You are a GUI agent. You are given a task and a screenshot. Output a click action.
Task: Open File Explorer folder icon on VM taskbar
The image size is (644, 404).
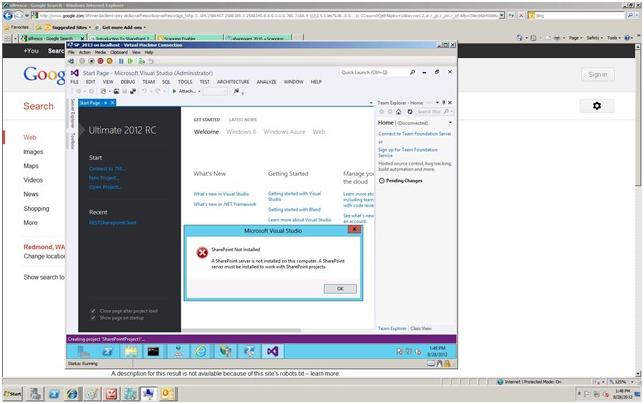[x=131, y=351]
